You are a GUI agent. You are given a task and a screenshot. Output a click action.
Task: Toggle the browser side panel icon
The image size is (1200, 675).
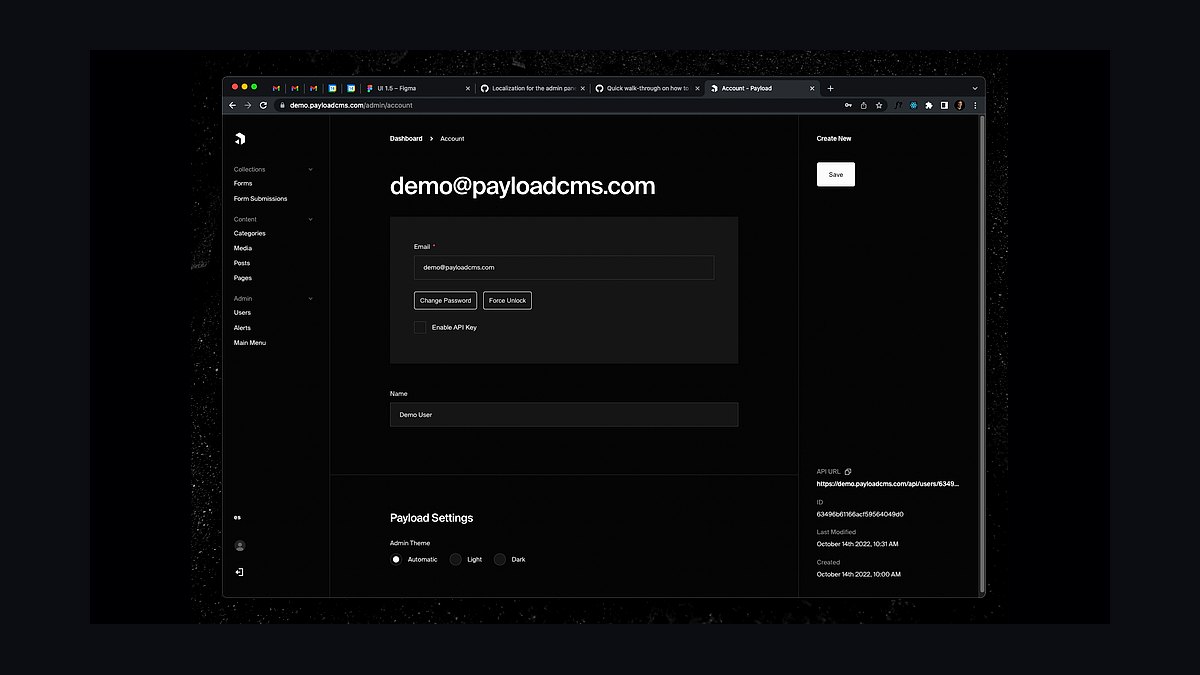[x=944, y=105]
